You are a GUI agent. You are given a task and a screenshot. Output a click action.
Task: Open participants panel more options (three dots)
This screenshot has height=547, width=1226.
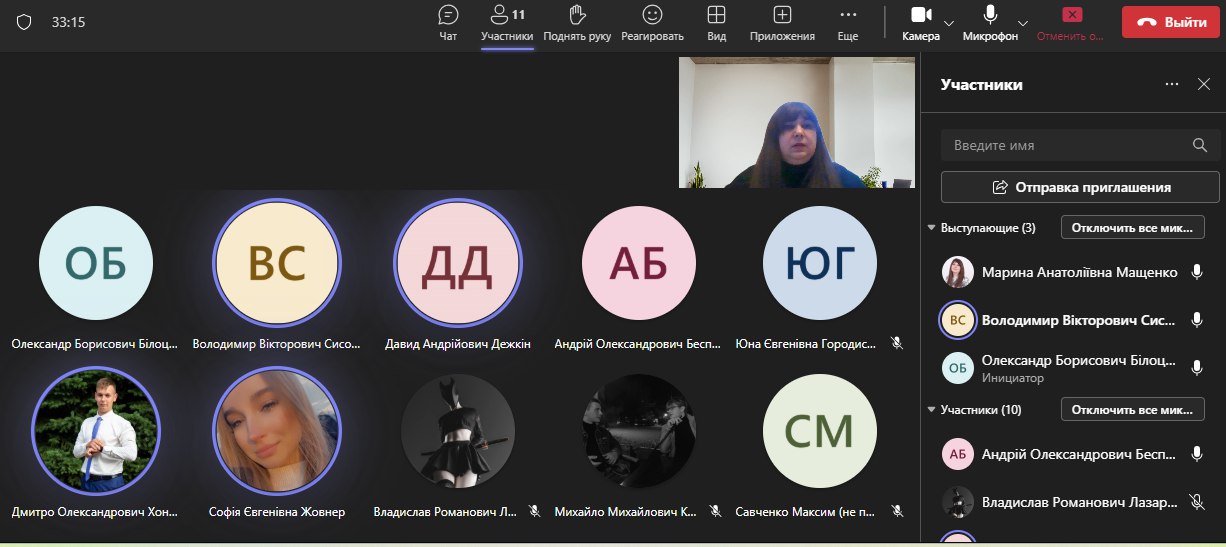coord(1172,85)
